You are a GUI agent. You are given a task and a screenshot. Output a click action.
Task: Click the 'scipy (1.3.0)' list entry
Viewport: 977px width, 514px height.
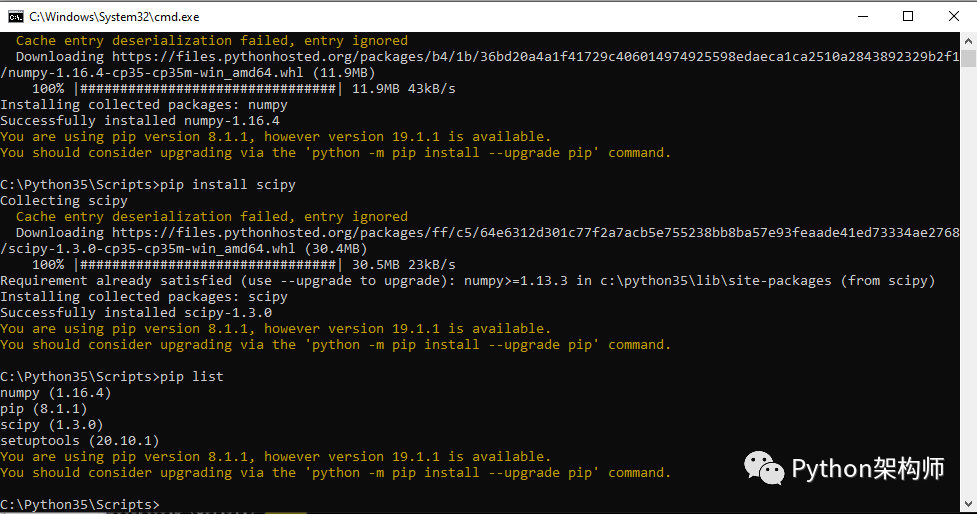coord(52,425)
